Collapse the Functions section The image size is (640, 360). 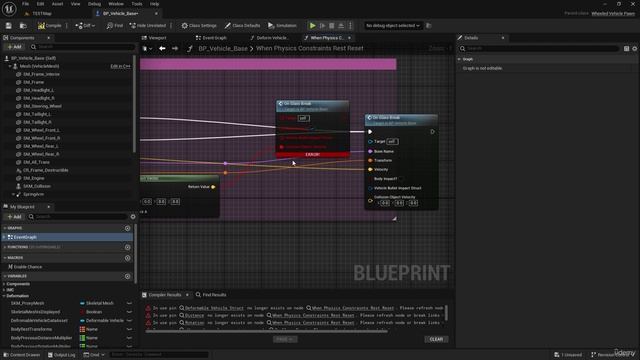pos(4,247)
